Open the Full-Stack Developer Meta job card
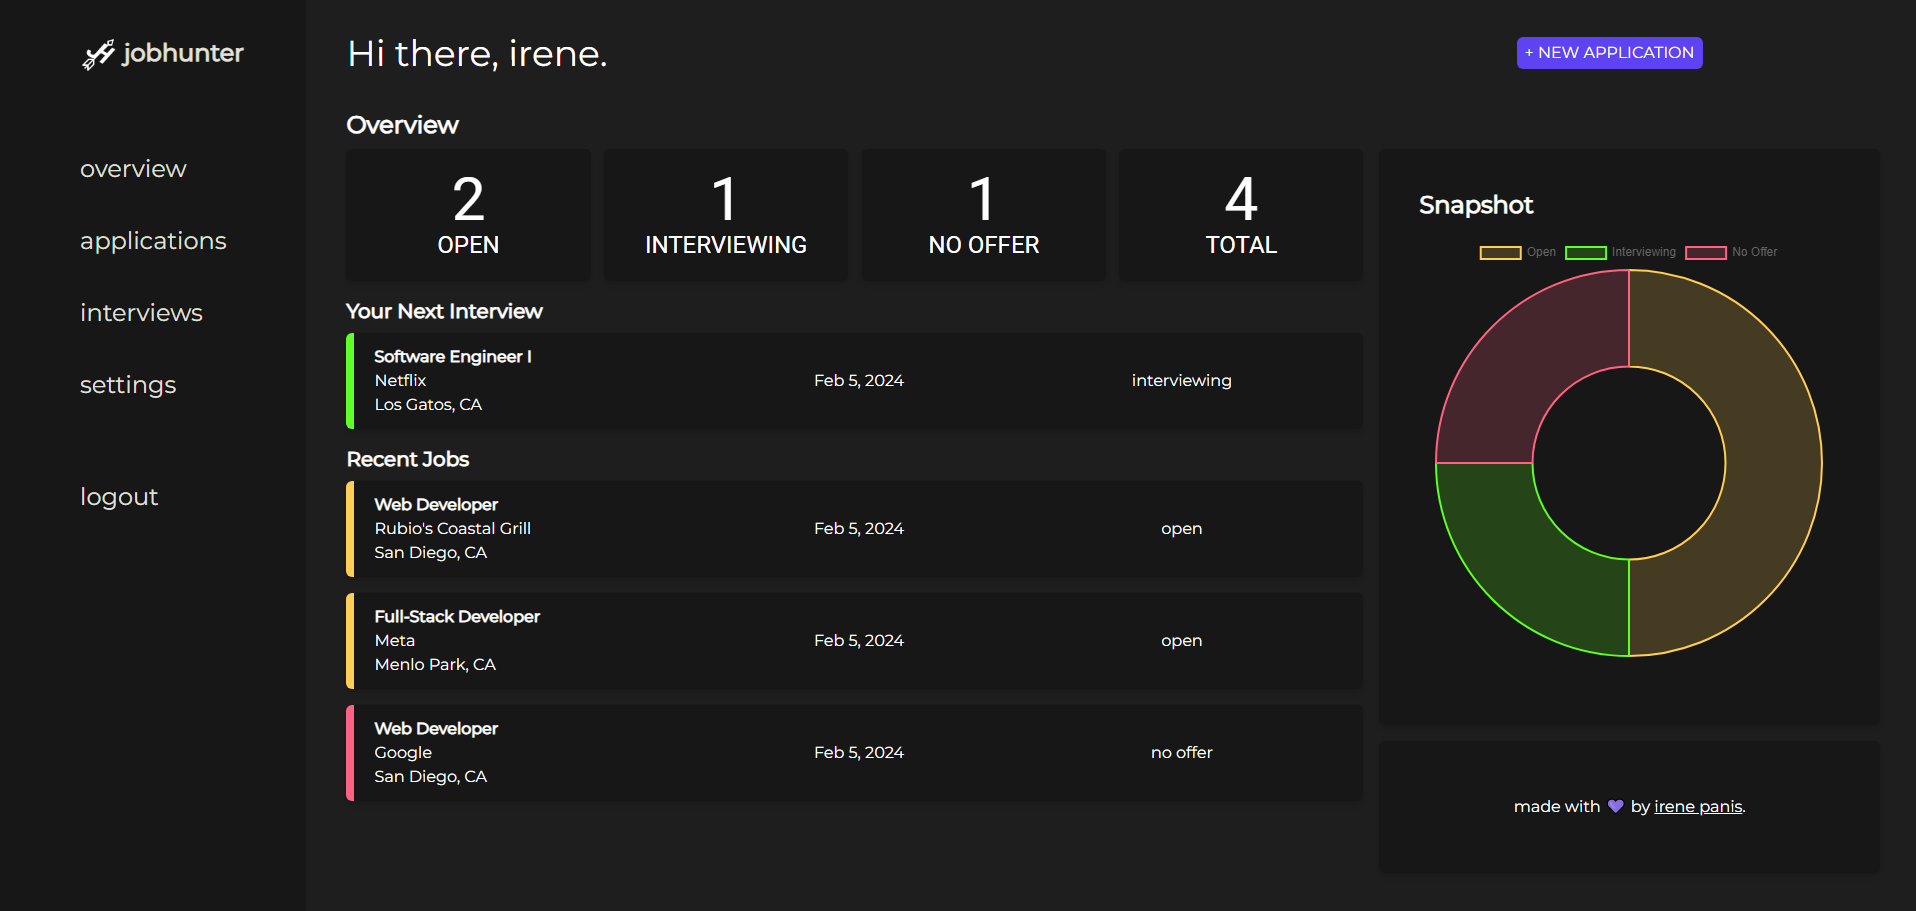Screen dimensions: 1916x911 point(854,641)
